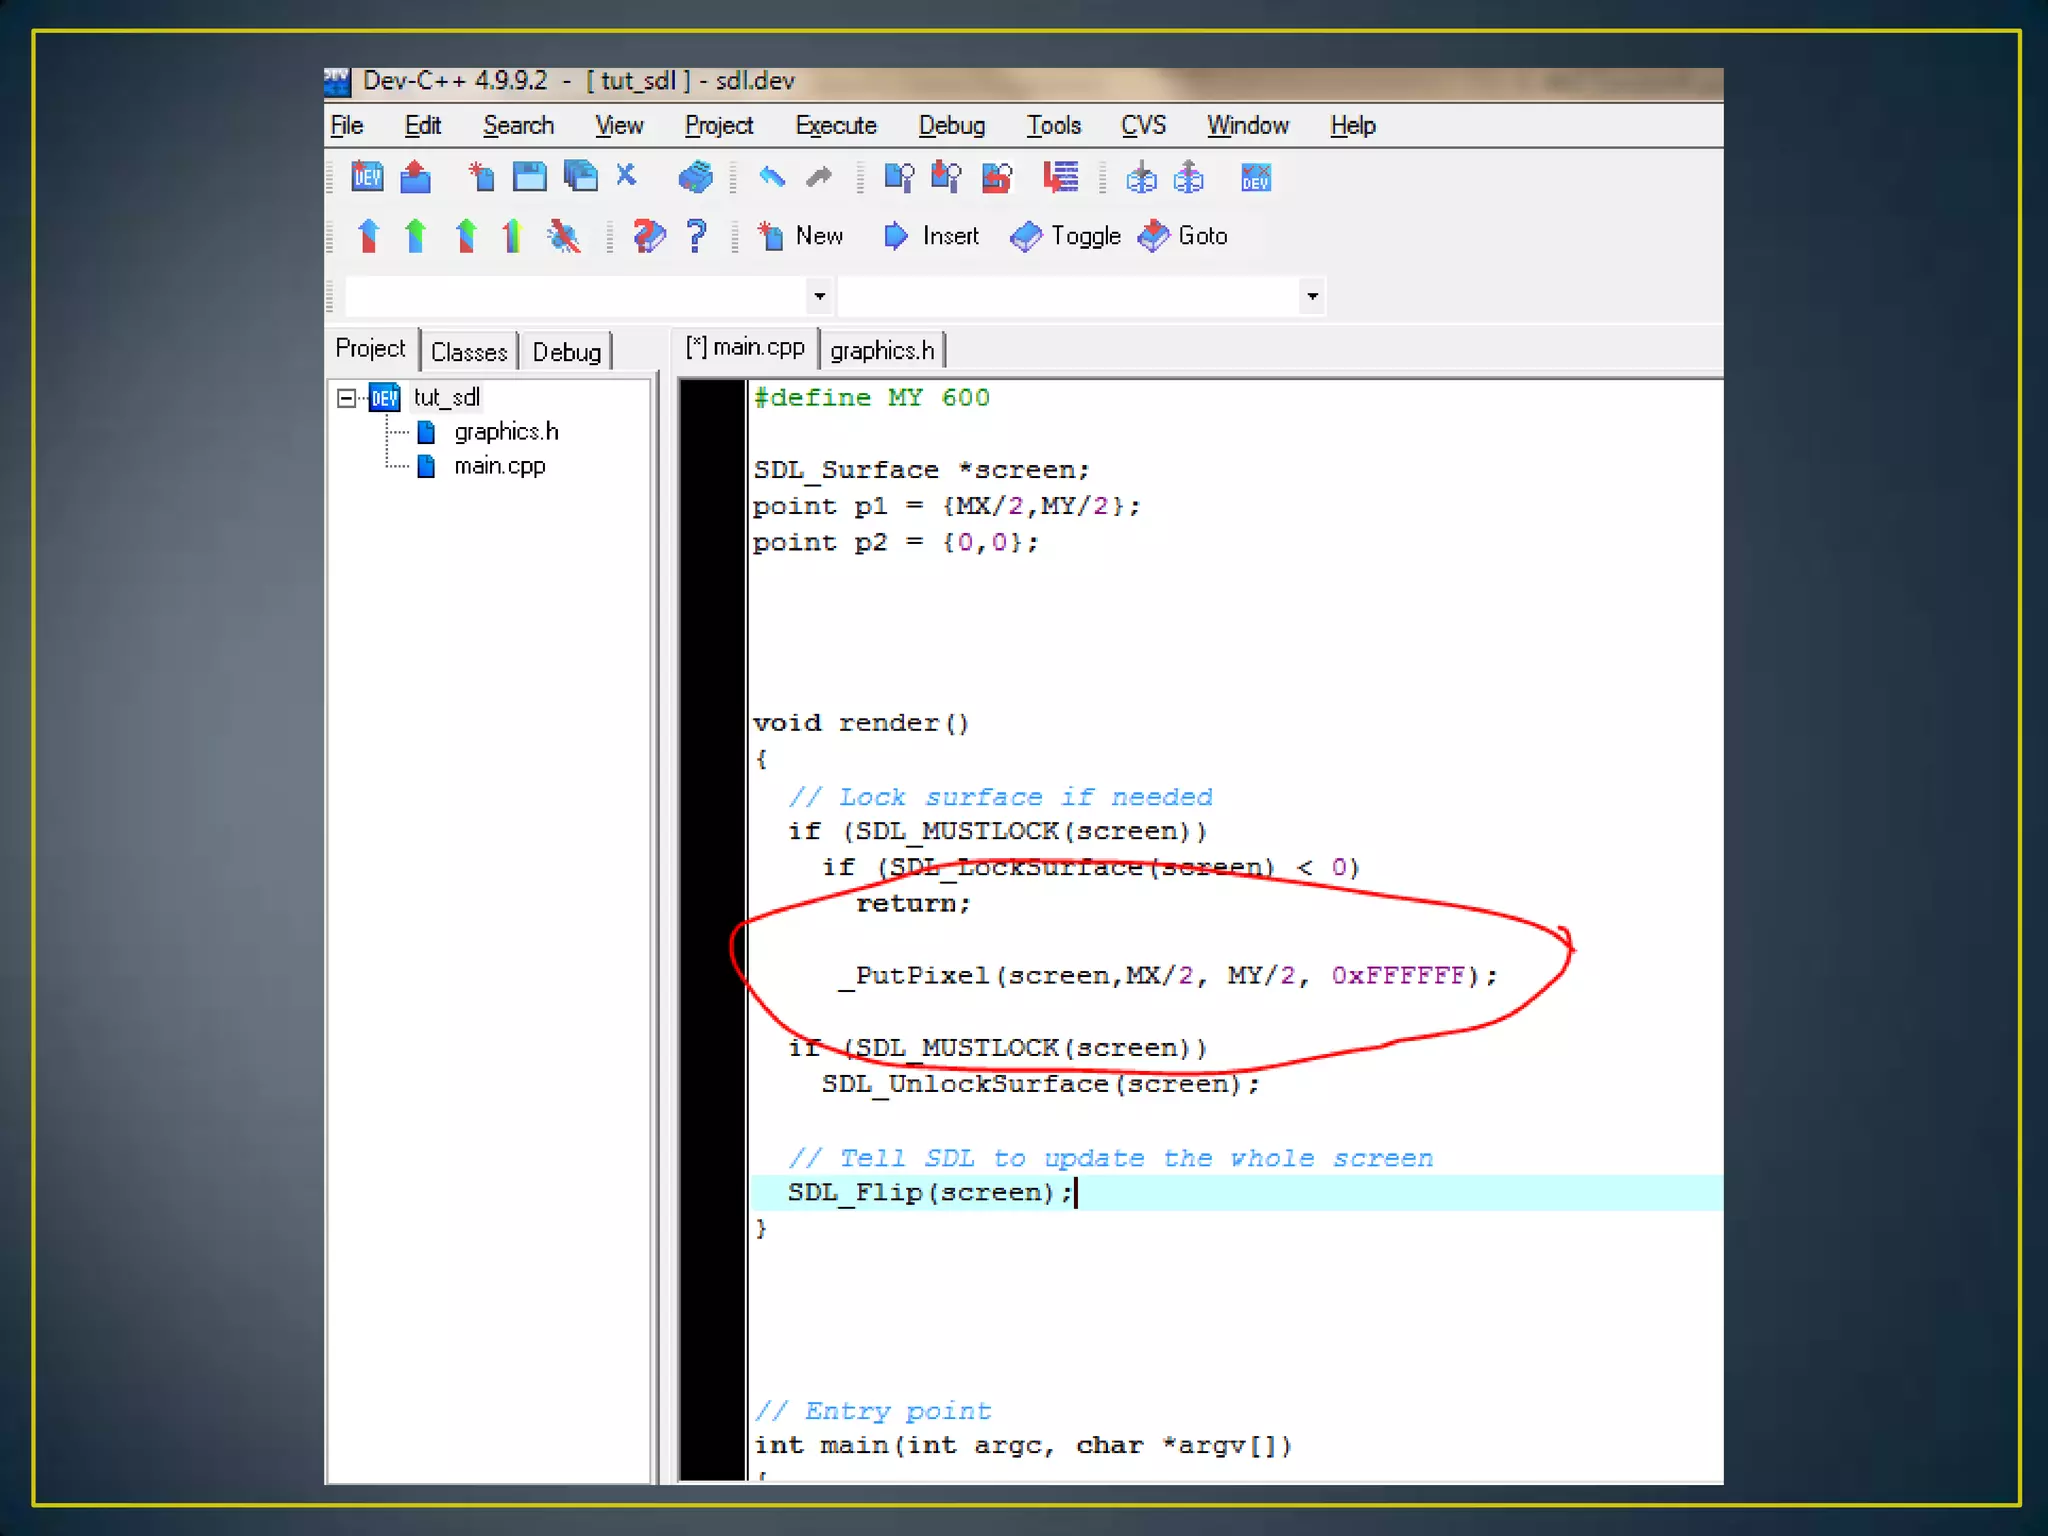Click the Print icon in toolbar
Viewport: 2048px width, 1536px height.
[695, 177]
